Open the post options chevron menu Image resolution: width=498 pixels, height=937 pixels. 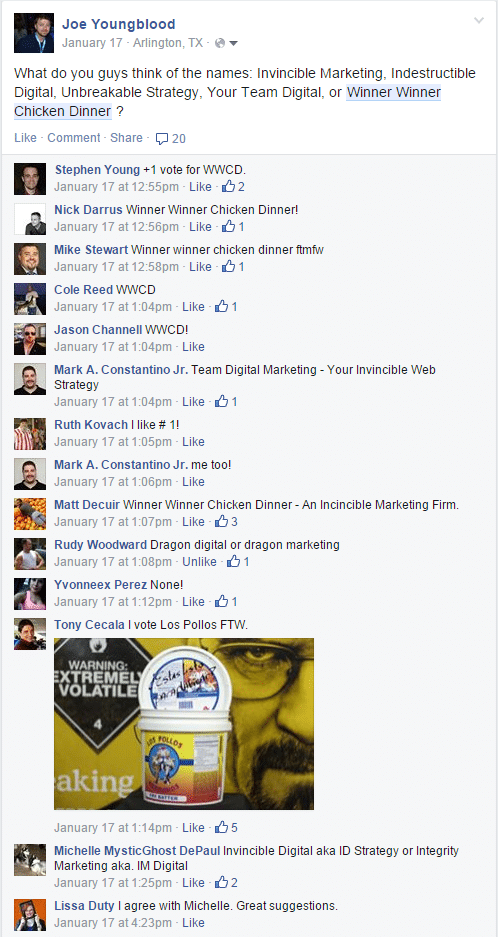(478, 20)
